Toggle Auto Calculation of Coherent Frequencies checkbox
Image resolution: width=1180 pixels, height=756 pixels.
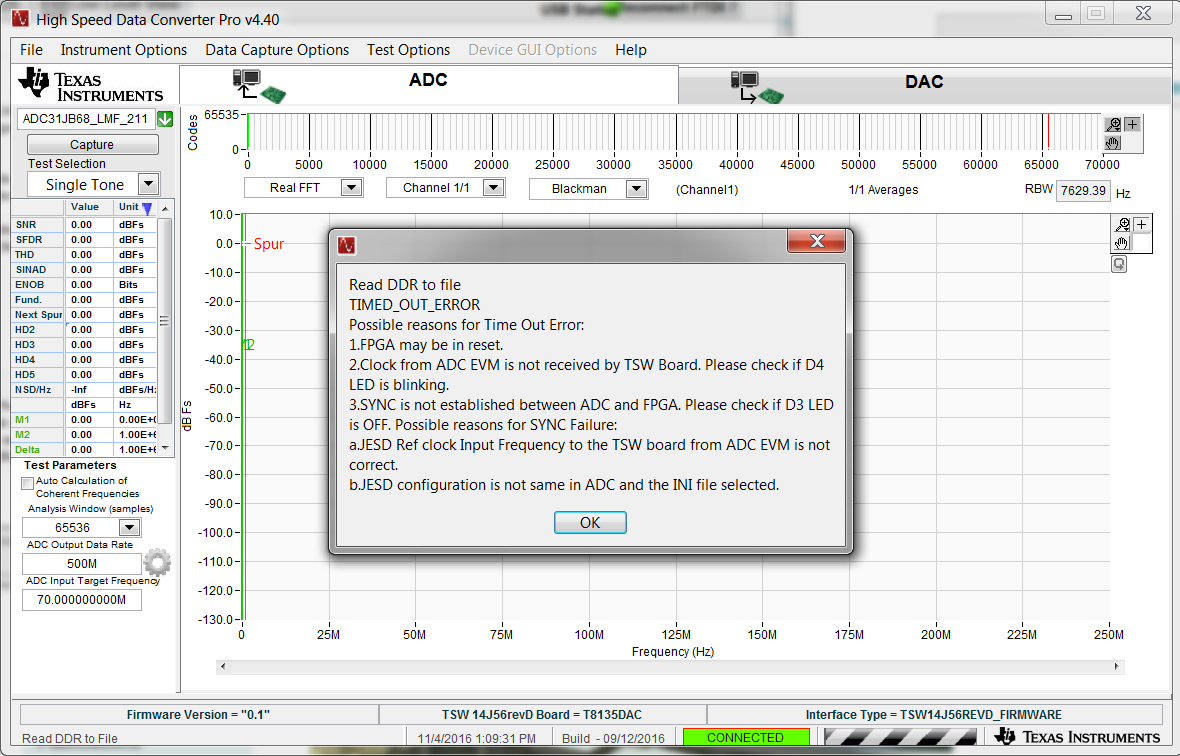[28, 483]
